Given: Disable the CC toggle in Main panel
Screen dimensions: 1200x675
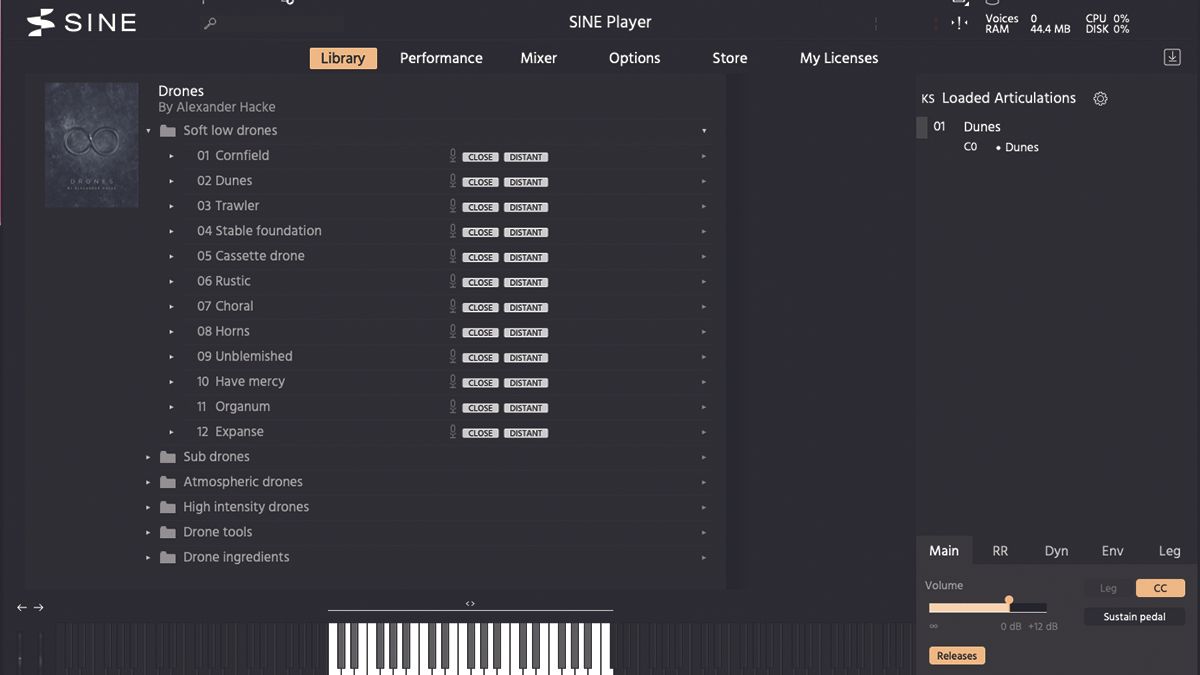Looking at the screenshot, I should click(1160, 588).
